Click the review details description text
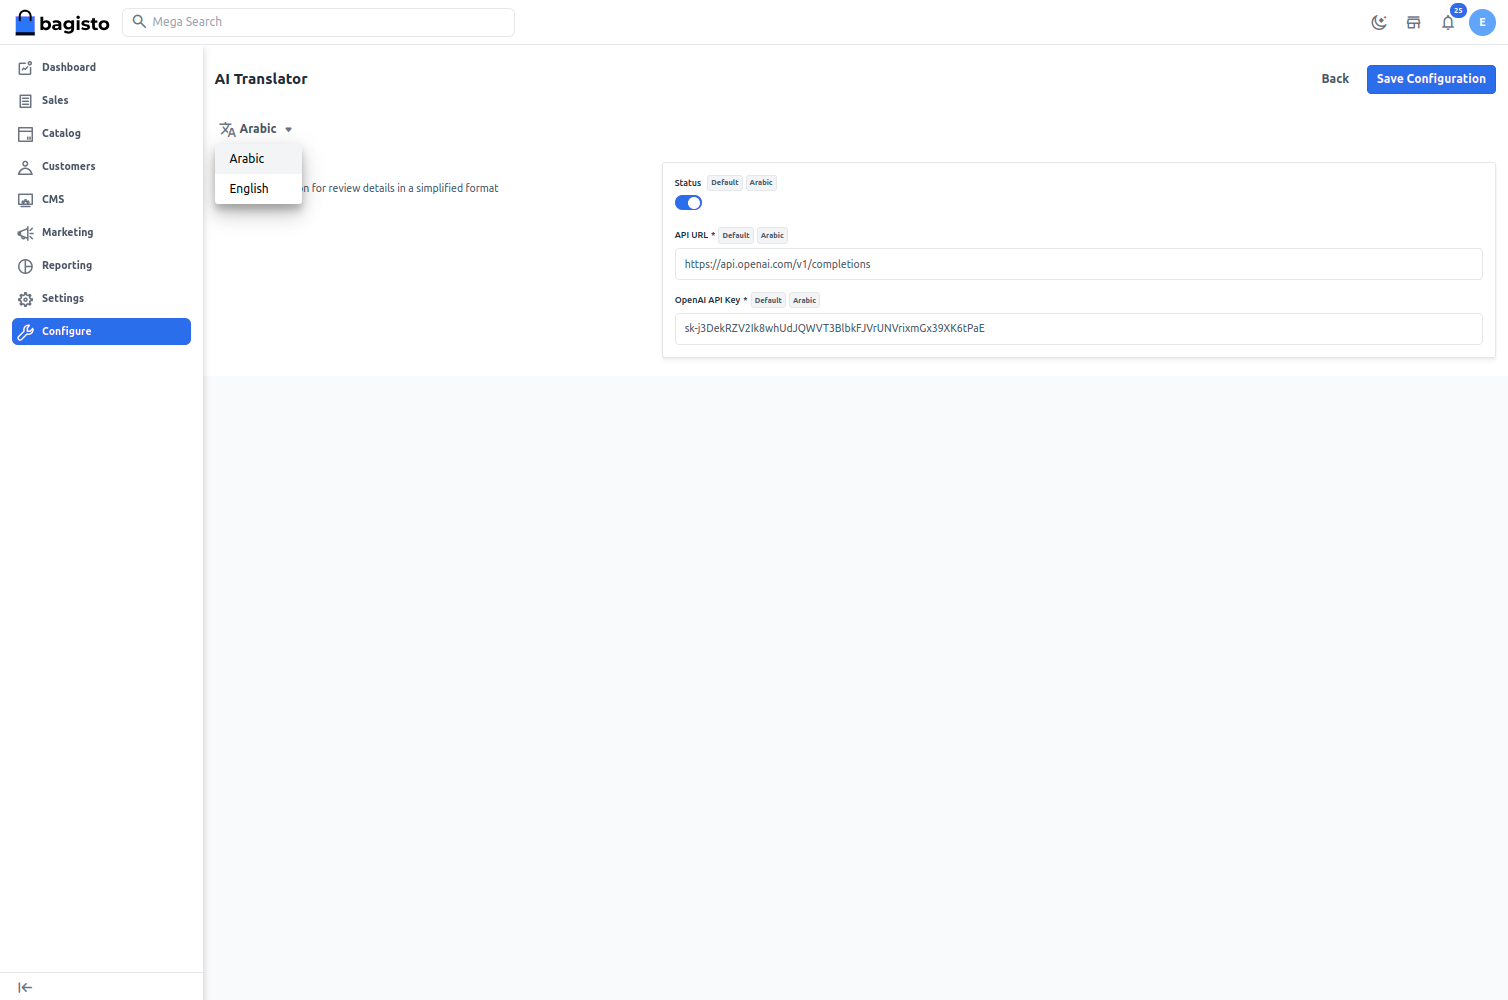The height and width of the screenshot is (1000, 1508). (400, 188)
